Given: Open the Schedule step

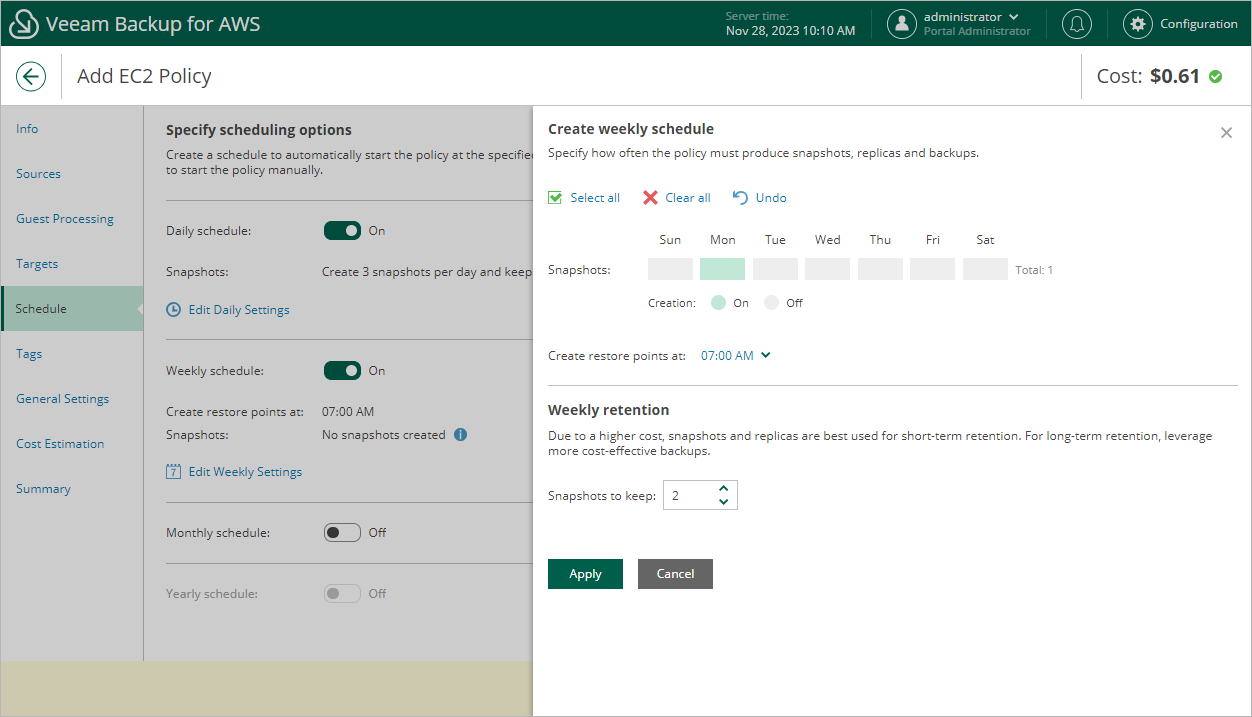Looking at the screenshot, I should pyautogui.click(x=72, y=309).
